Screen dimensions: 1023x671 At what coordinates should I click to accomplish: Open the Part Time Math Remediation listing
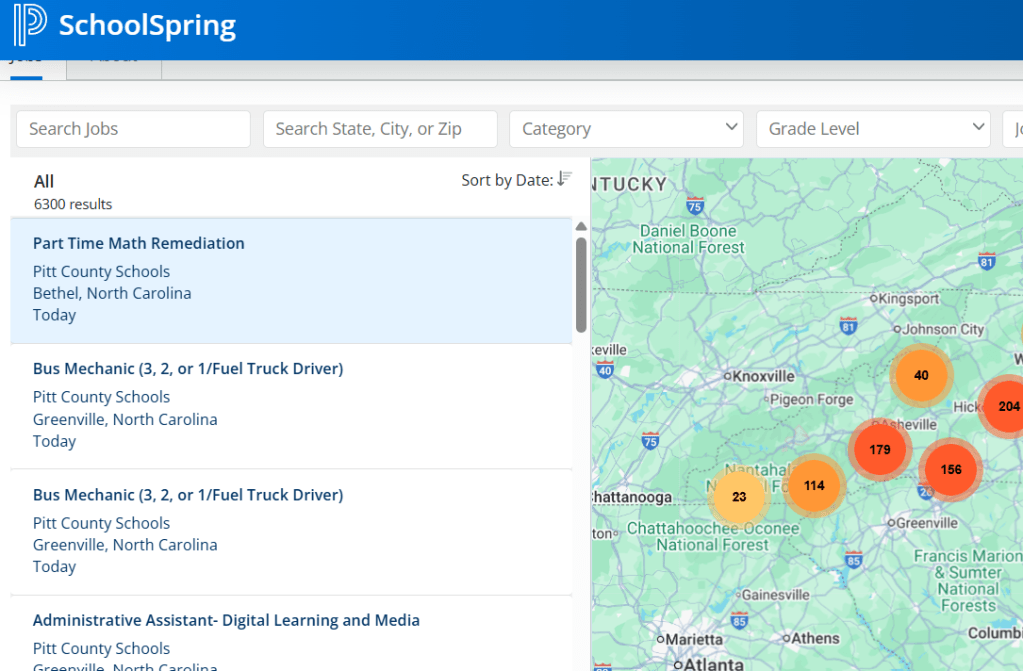tap(139, 243)
